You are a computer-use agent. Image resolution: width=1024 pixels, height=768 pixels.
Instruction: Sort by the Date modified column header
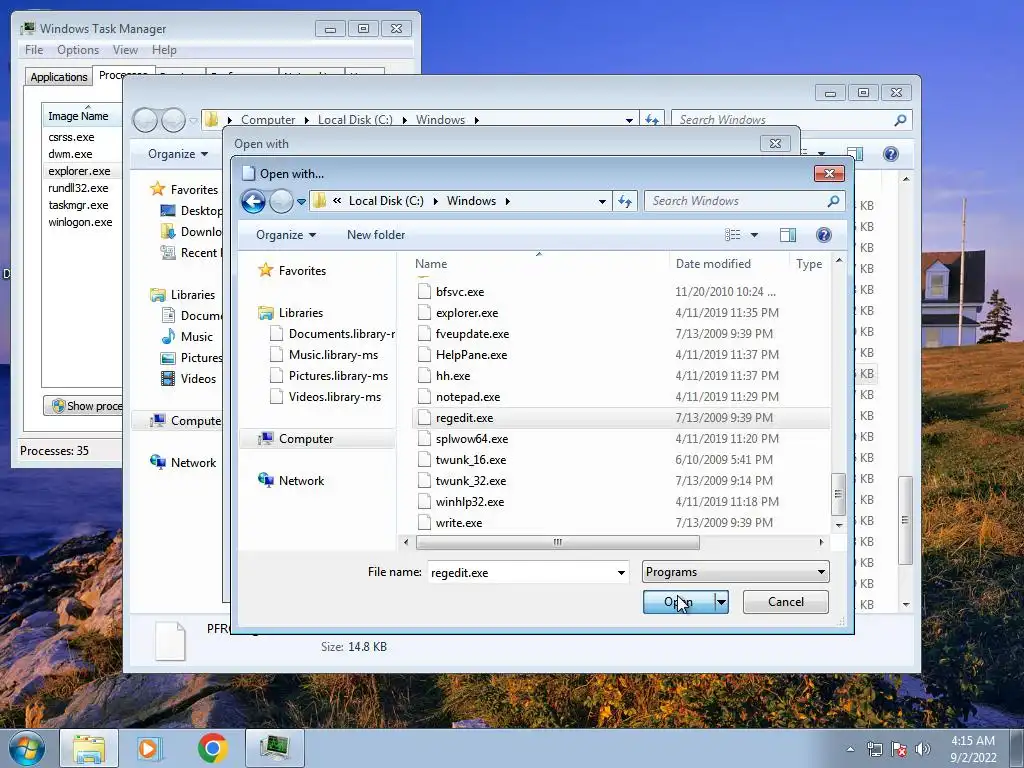(730, 264)
